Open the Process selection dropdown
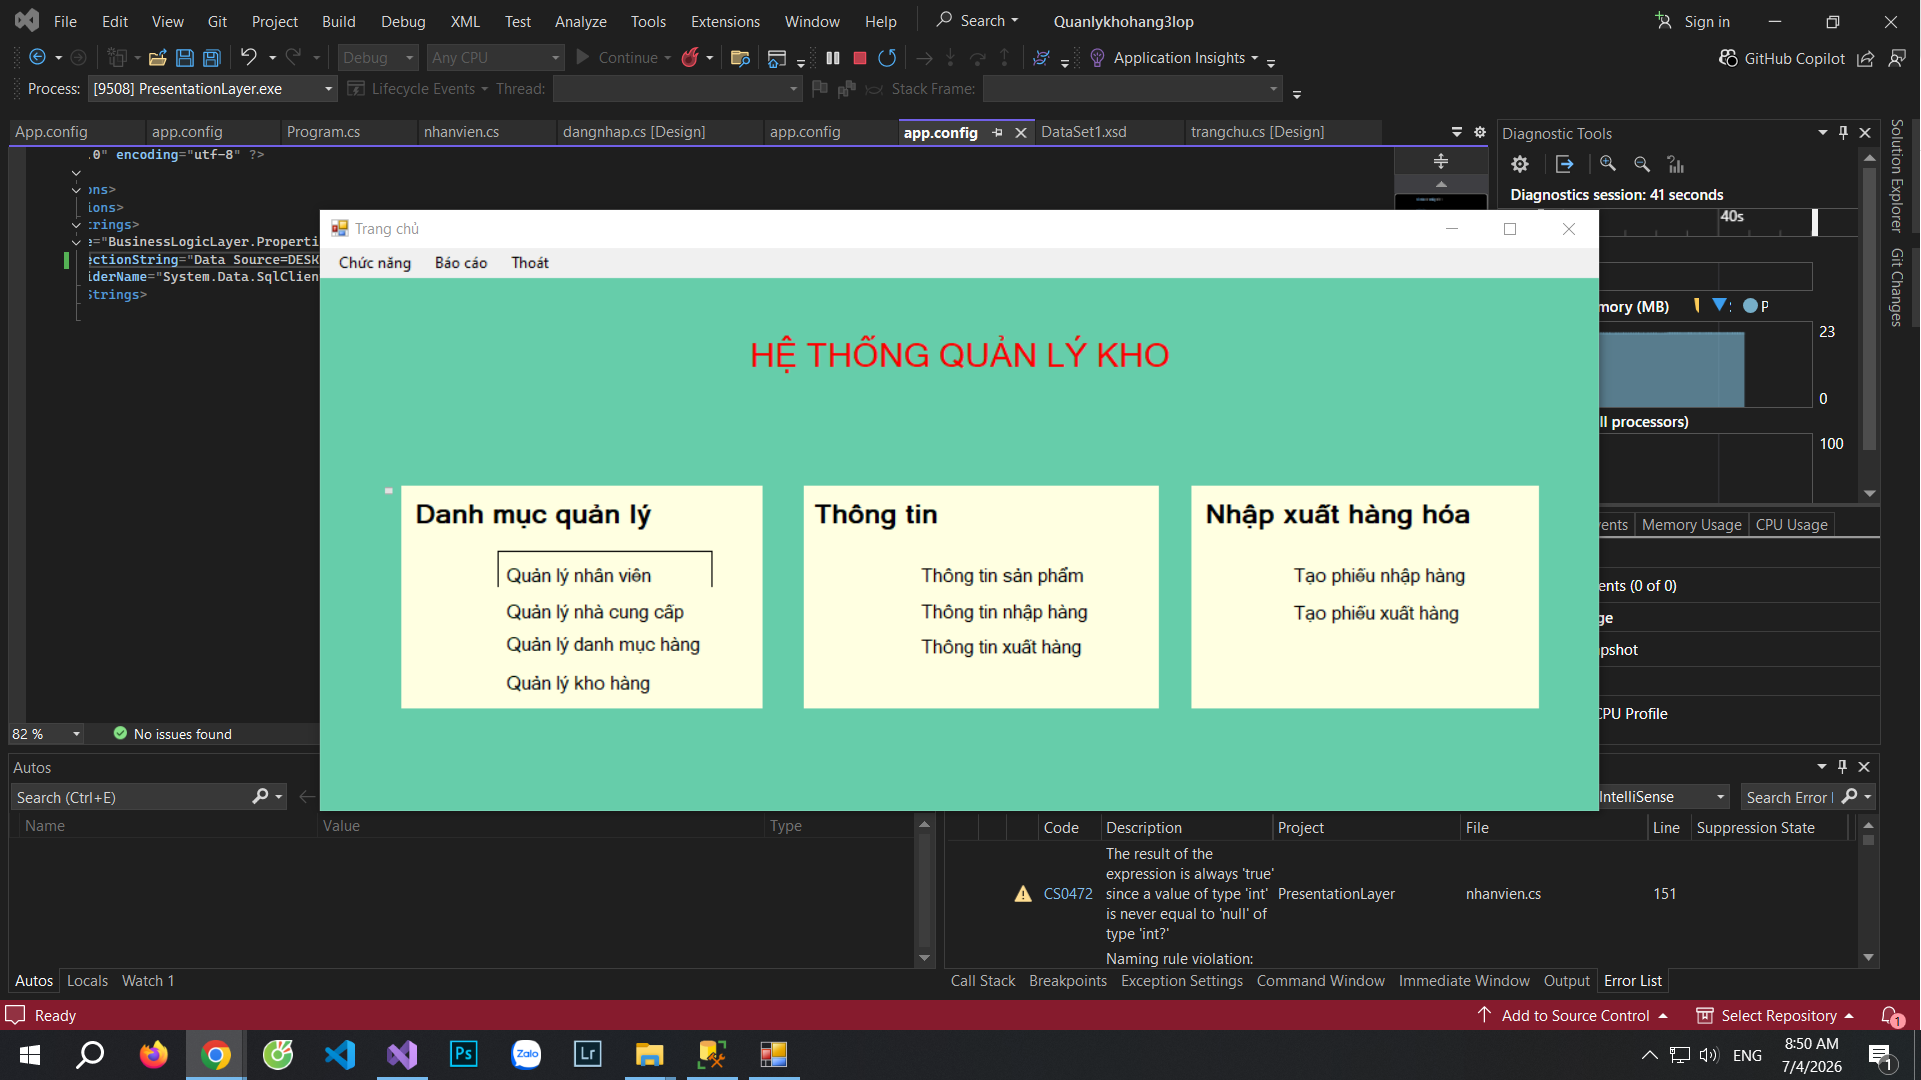The width and height of the screenshot is (1921, 1080). pos(212,89)
